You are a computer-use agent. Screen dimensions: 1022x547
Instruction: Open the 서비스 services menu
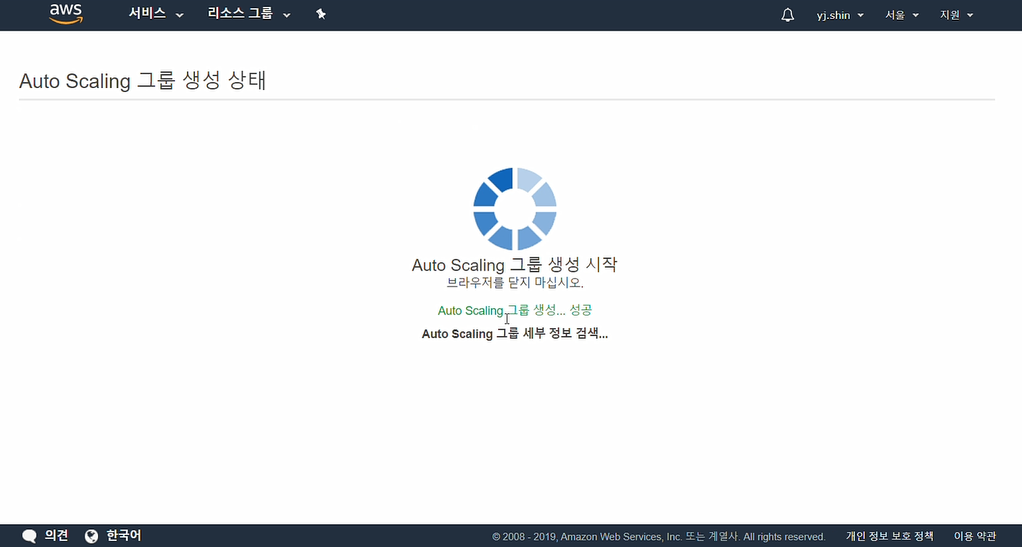(156, 14)
